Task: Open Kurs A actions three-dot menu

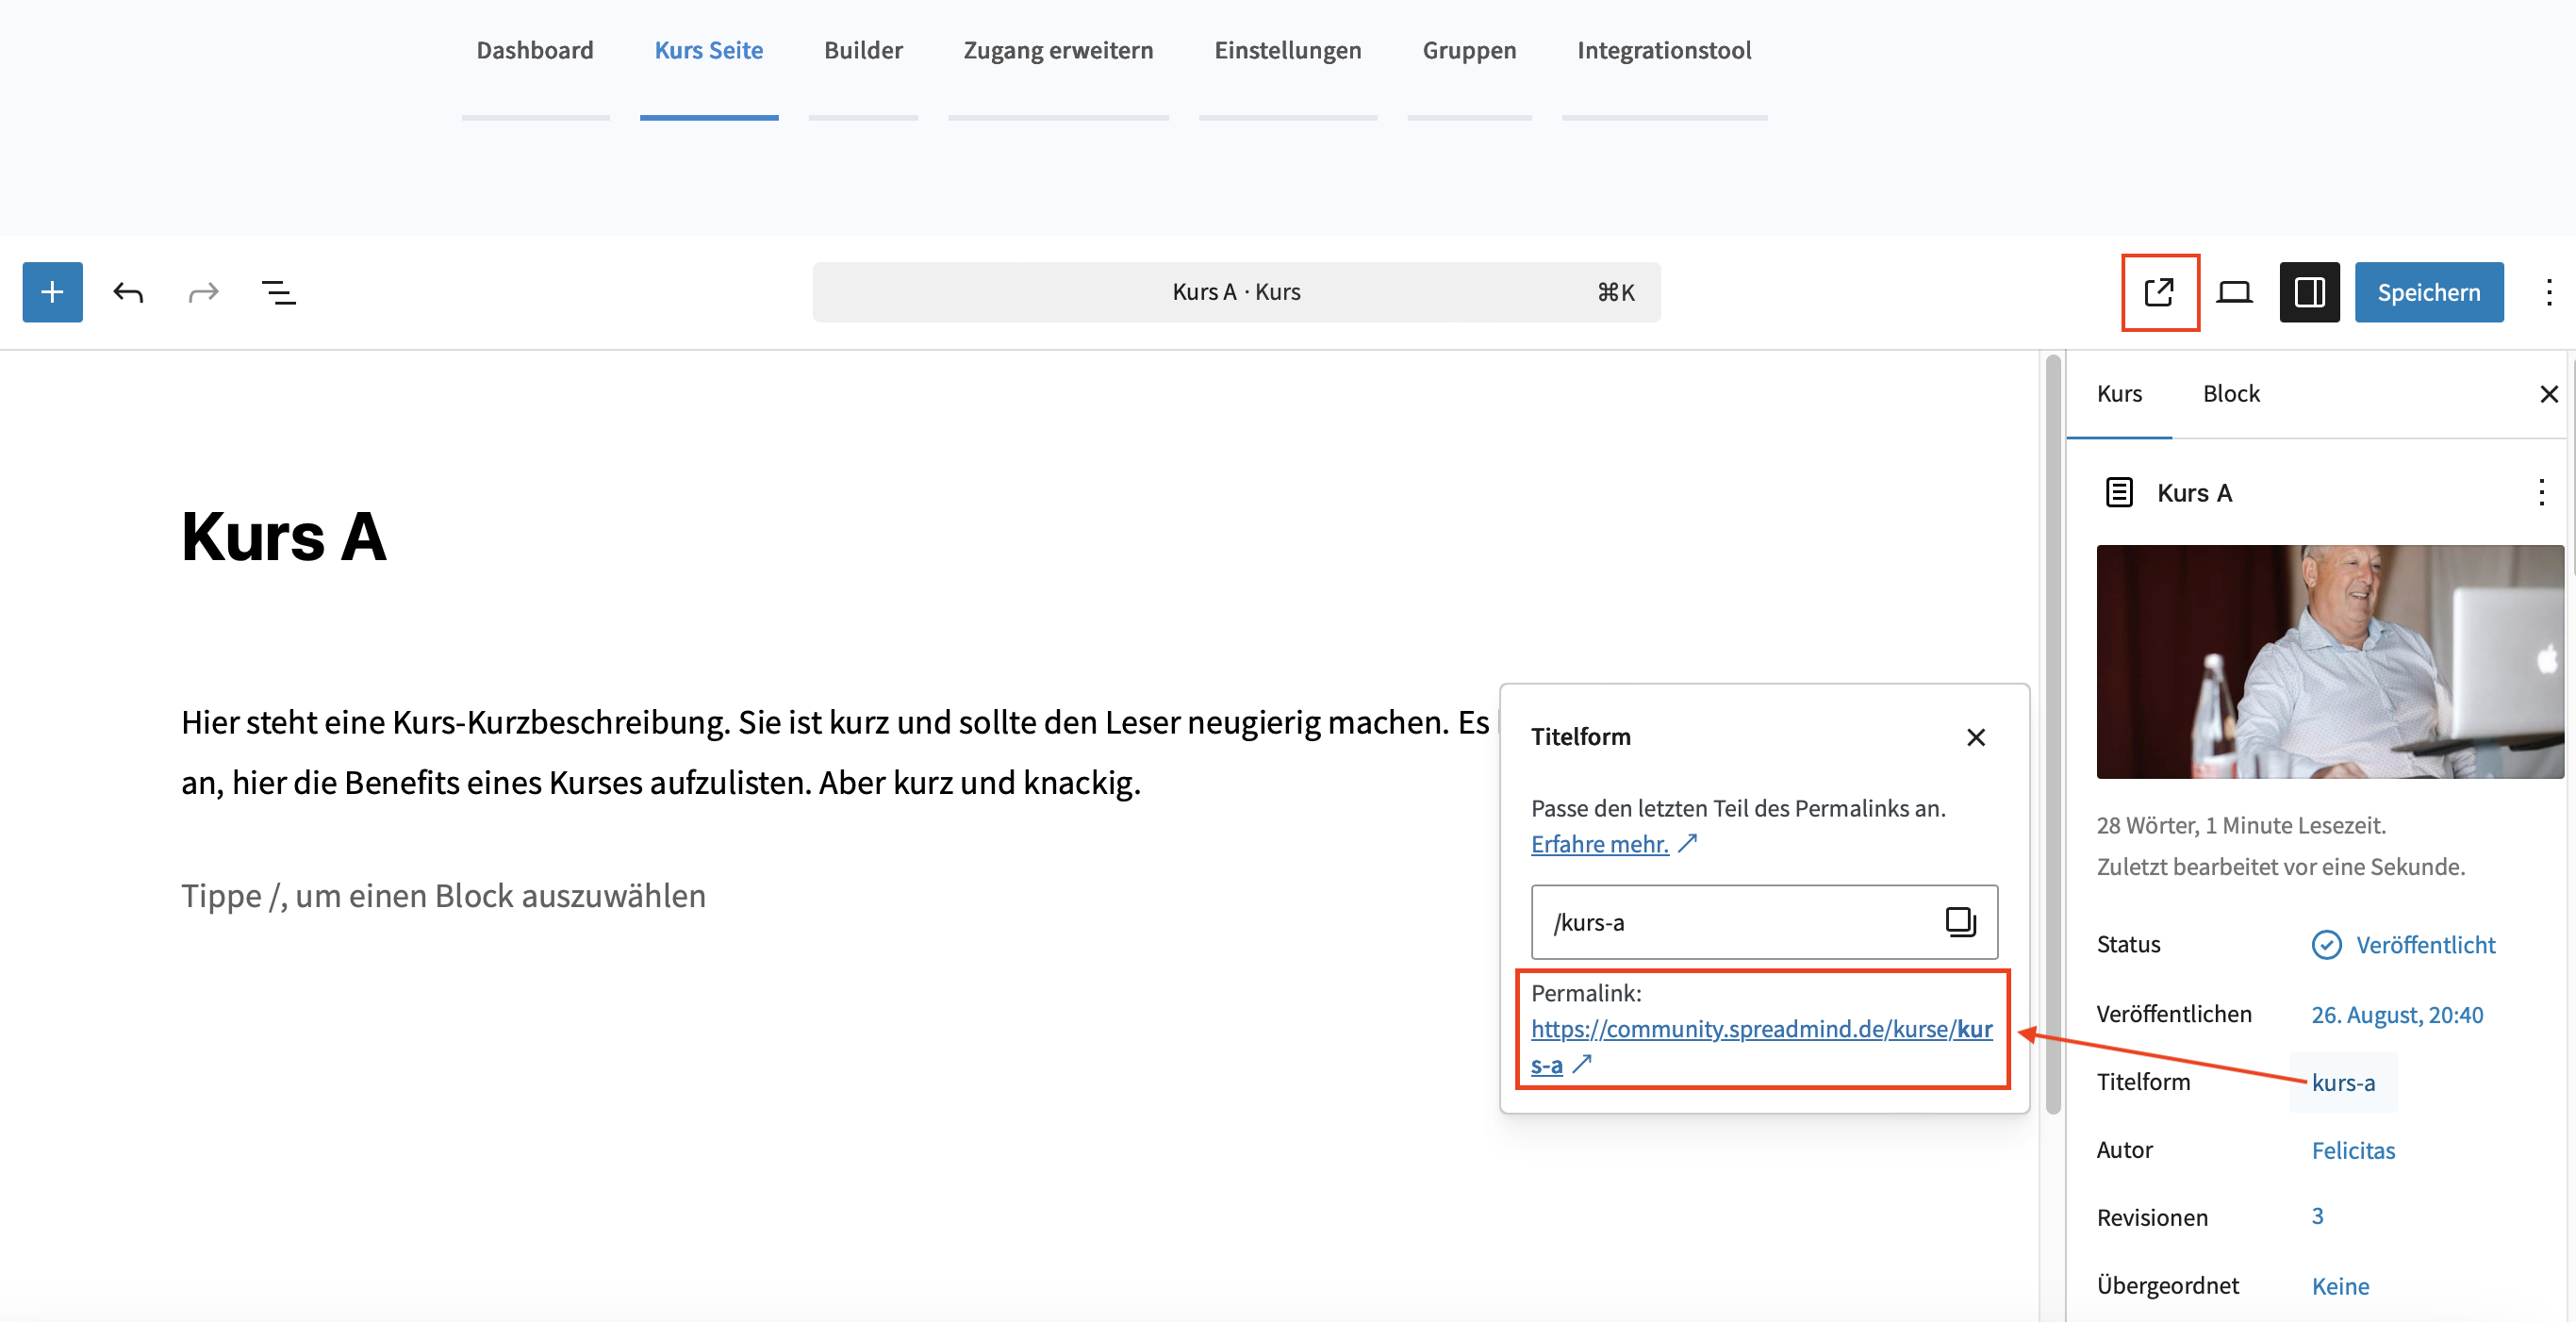Action: click(x=2541, y=492)
